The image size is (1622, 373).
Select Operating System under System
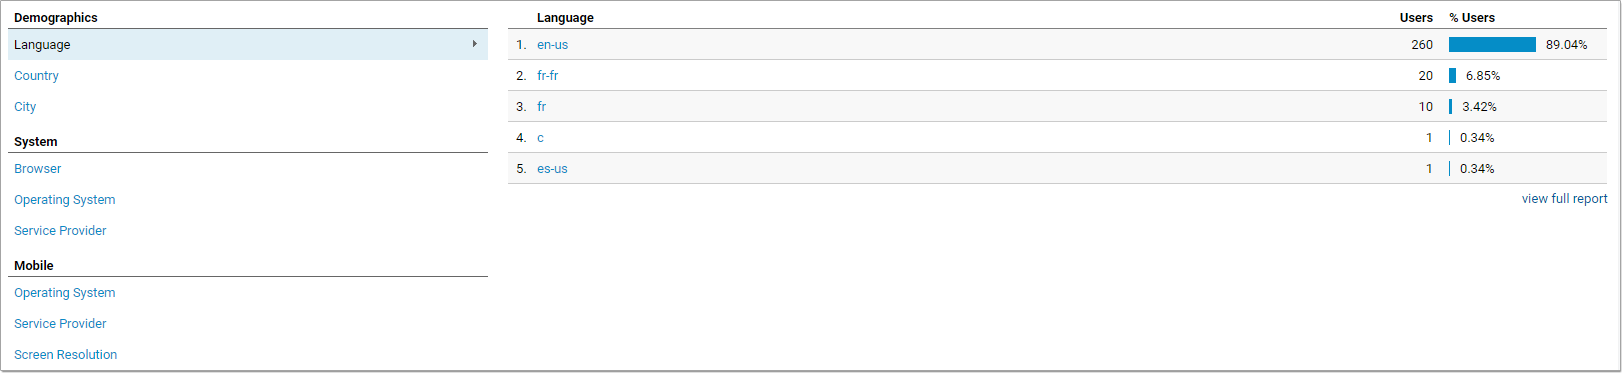64,200
